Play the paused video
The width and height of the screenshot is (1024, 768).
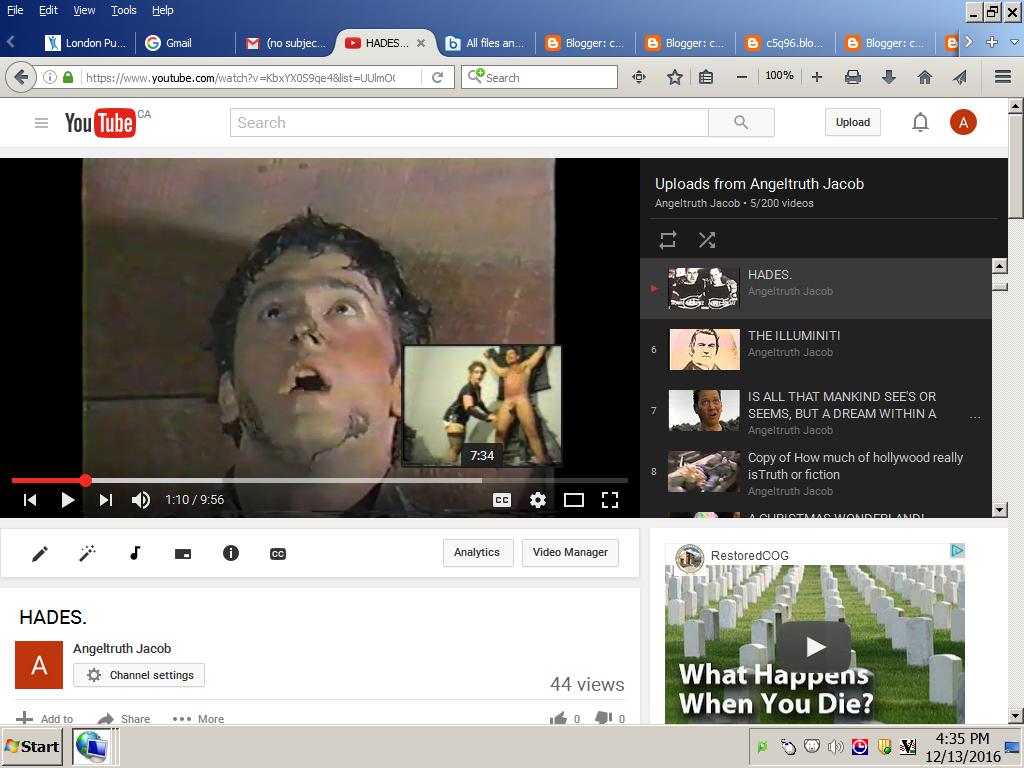coord(67,500)
